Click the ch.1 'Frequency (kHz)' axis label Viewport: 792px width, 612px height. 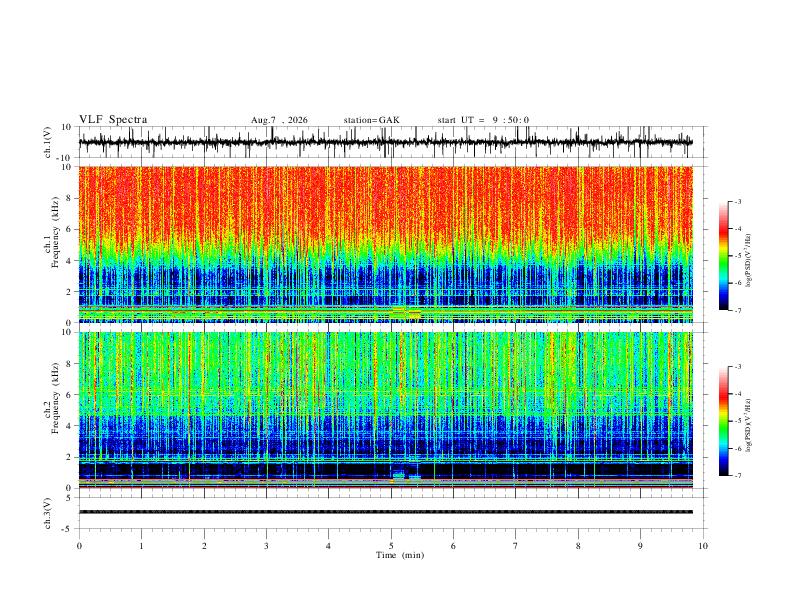[55, 232]
